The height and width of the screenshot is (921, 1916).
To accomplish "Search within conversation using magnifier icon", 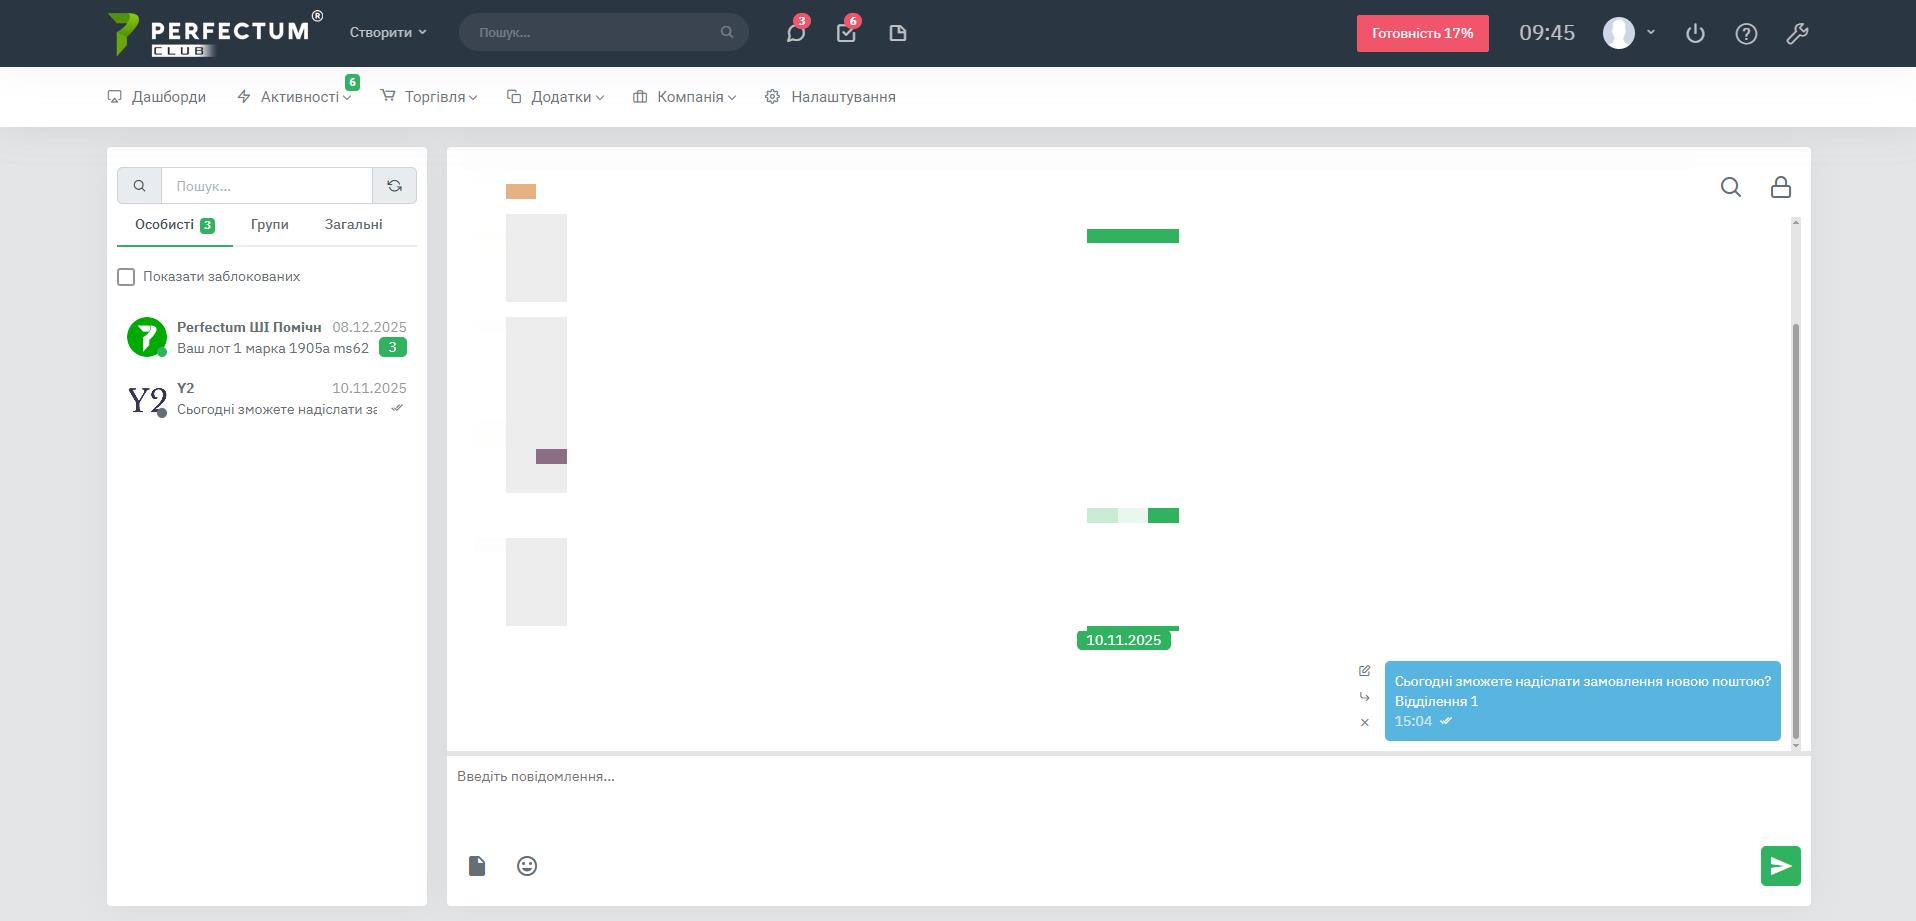I will (x=1730, y=187).
